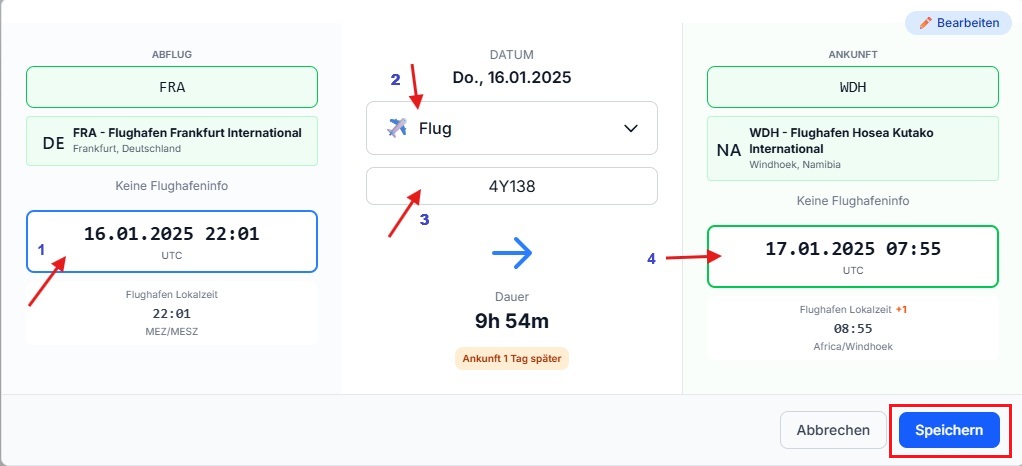Click the NA country code label
The width and height of the screenshot is (1022, 466).
(x=729, y=151)
